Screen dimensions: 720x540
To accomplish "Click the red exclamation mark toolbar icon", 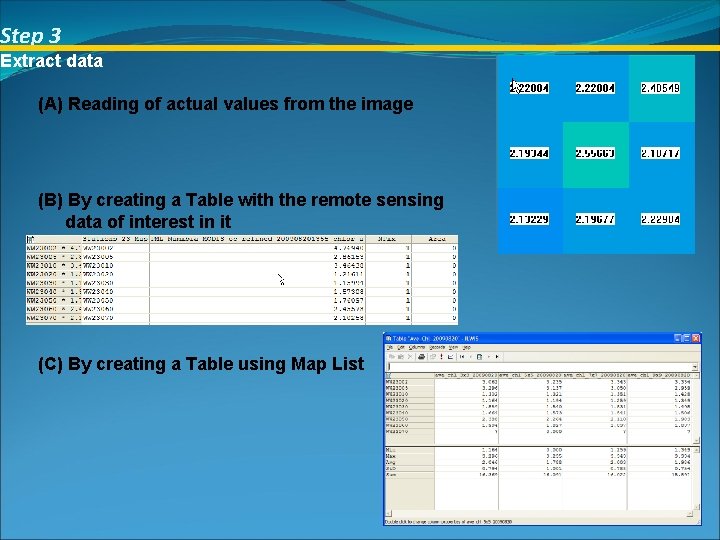I will click(441, 357).
